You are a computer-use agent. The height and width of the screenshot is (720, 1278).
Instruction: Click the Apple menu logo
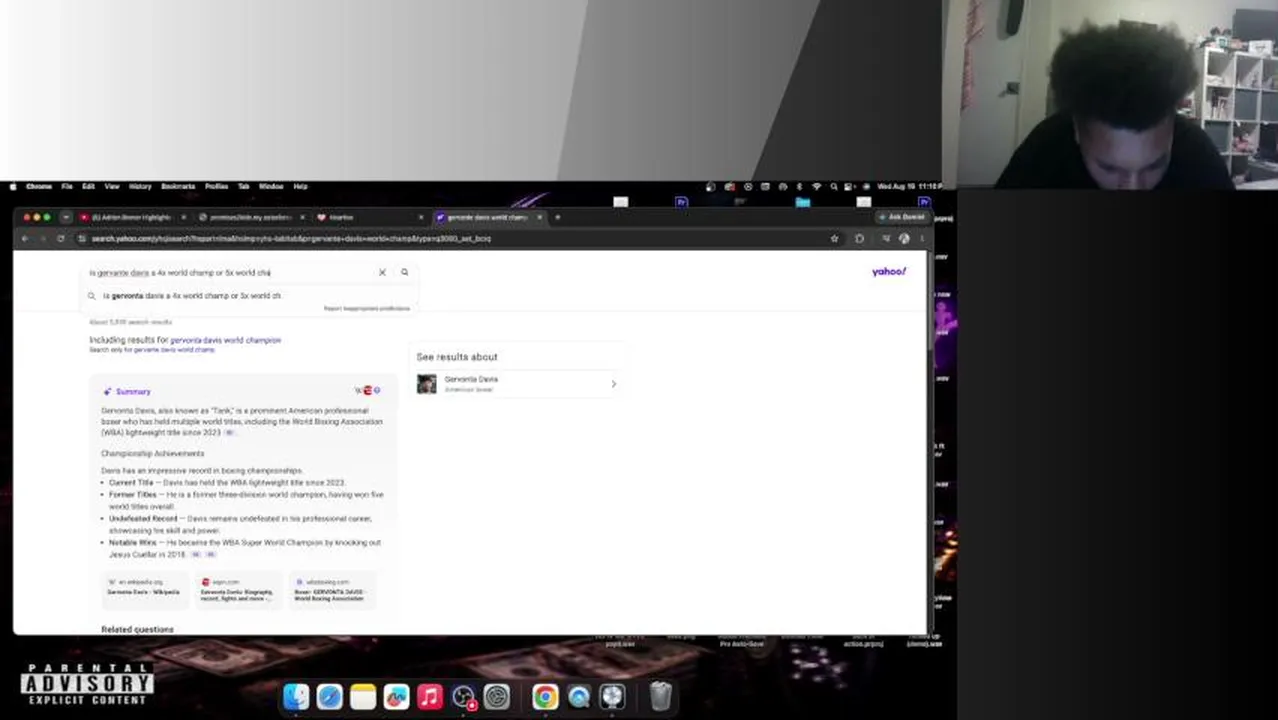[x=12, y=186]
